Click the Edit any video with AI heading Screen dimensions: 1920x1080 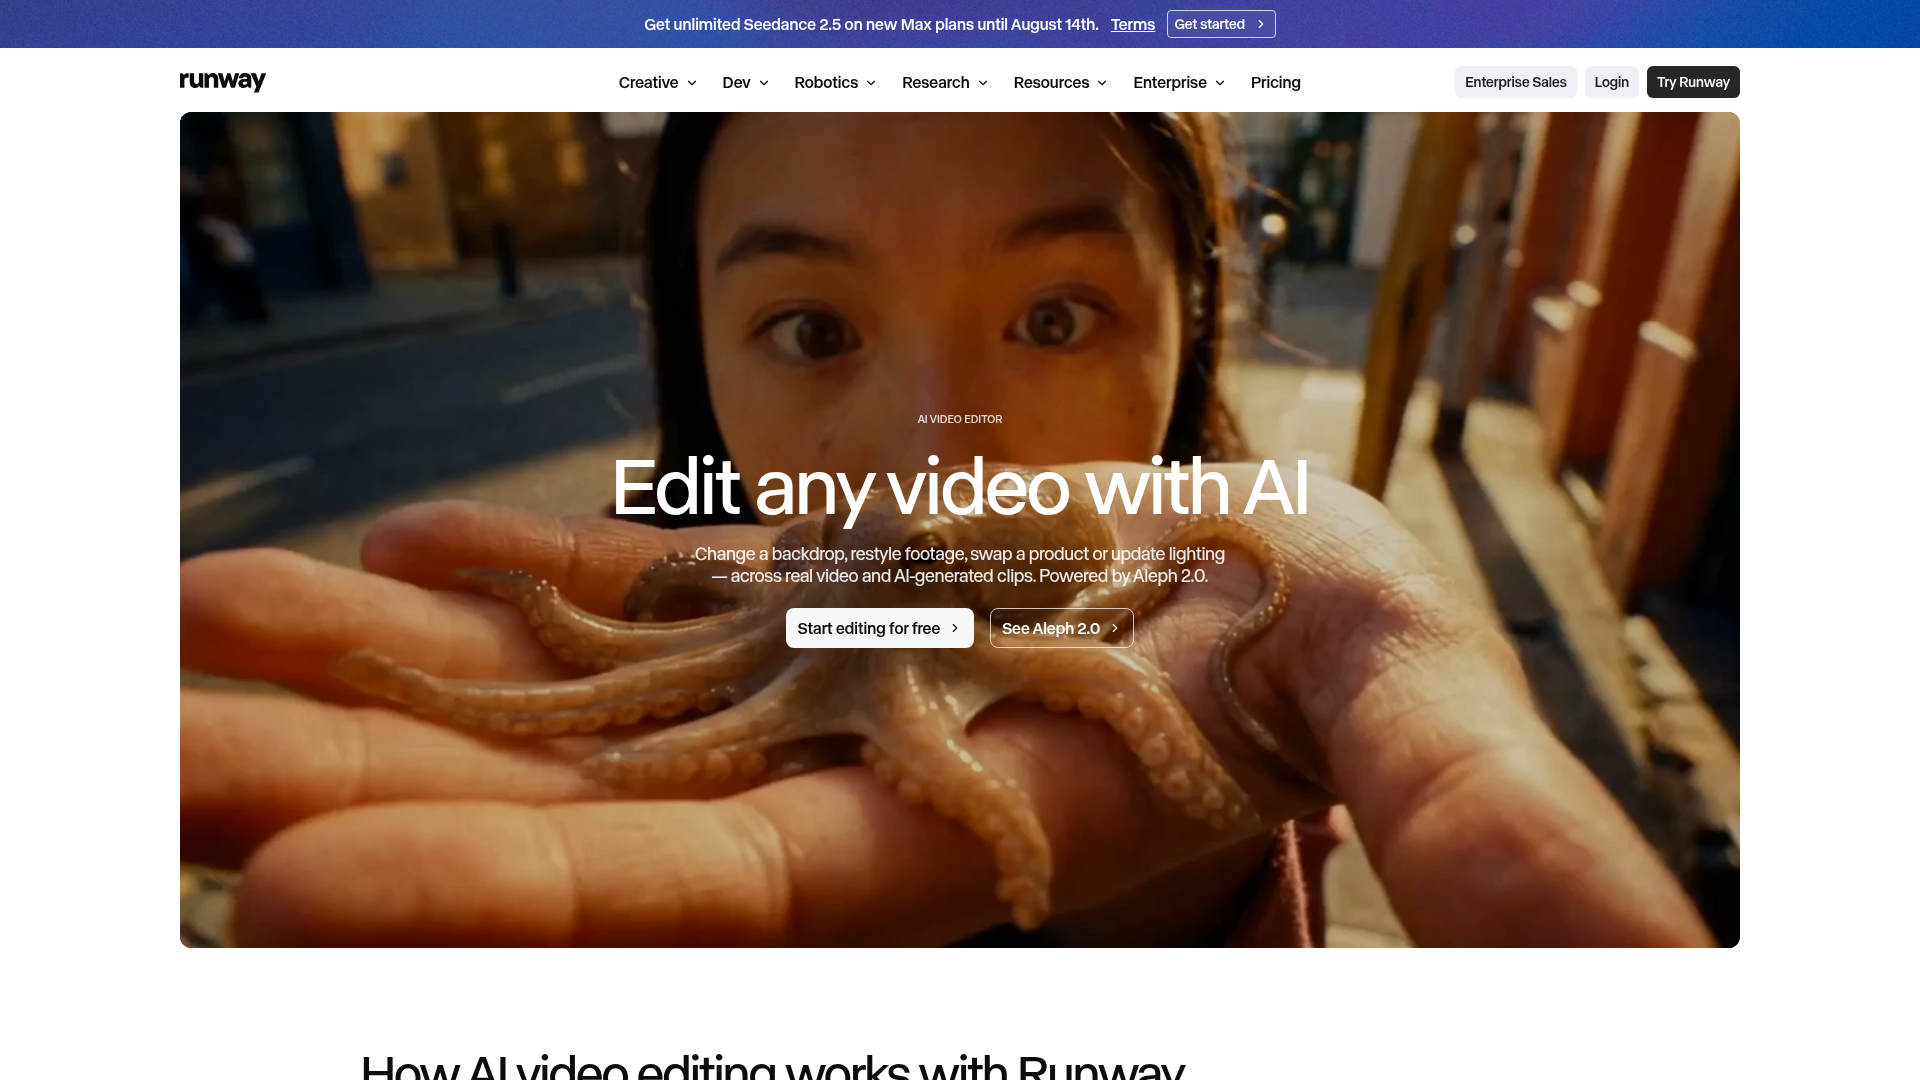(960, 488)
